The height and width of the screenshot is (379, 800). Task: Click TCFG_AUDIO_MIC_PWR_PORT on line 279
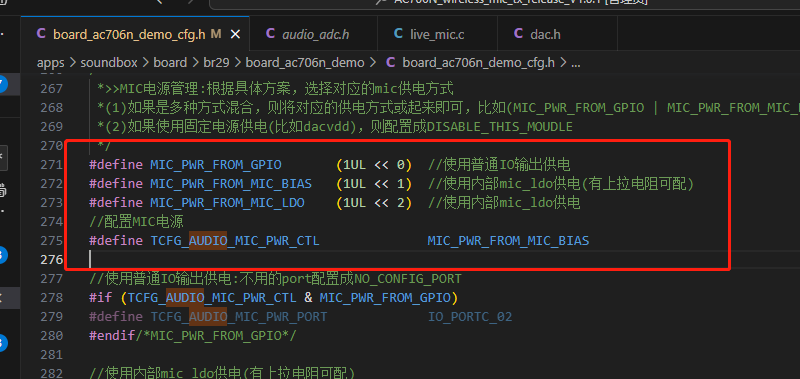tap(238, 316)
